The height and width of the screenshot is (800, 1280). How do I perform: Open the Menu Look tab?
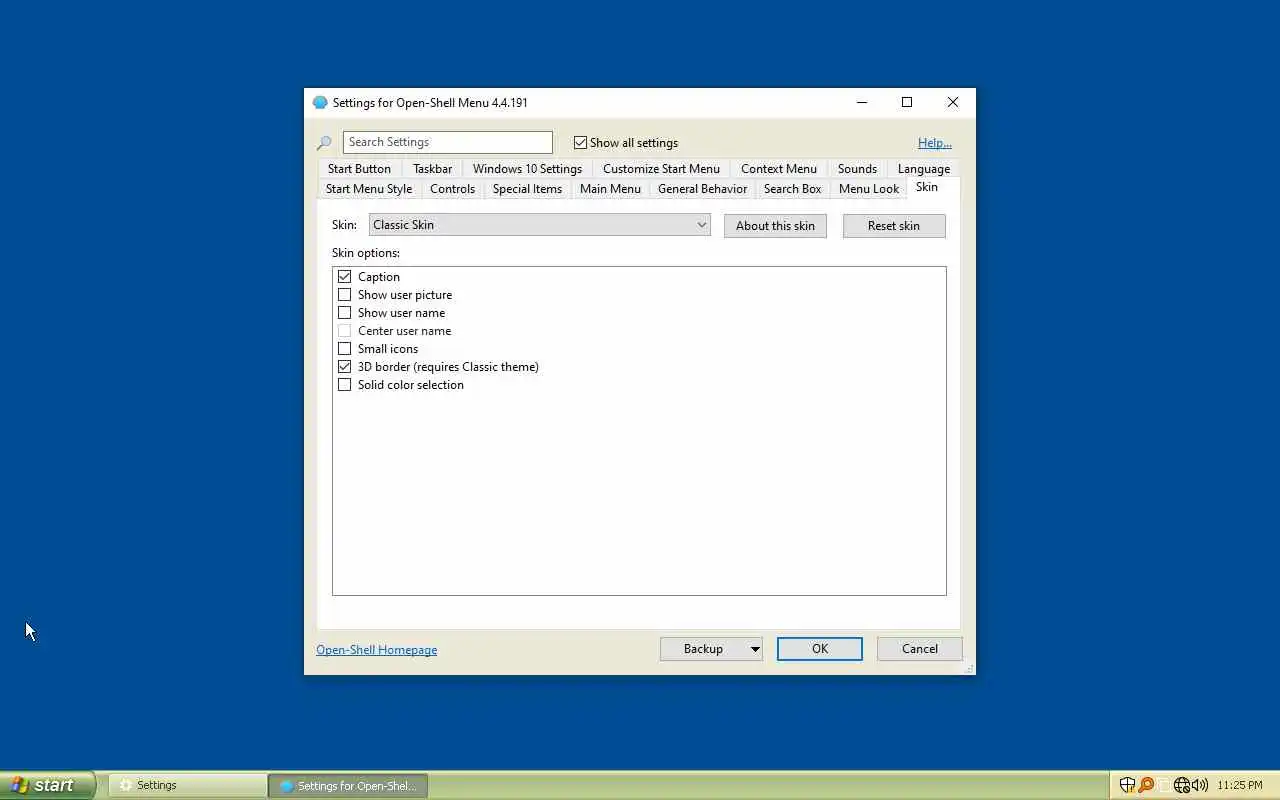click(x=869, y=188)
